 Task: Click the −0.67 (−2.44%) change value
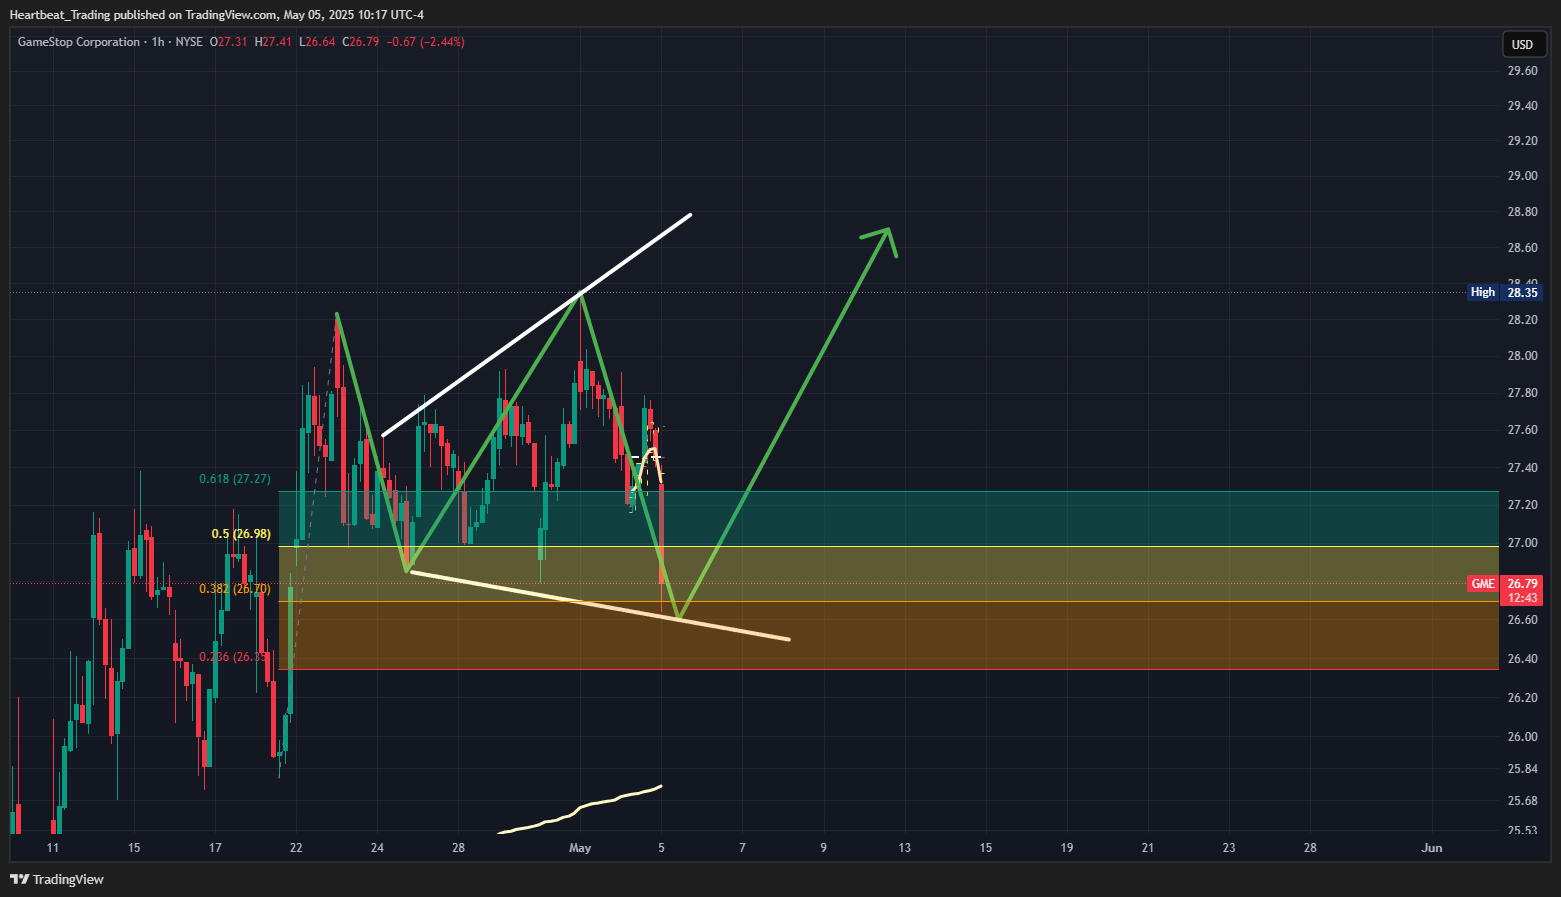pos(425,42)
